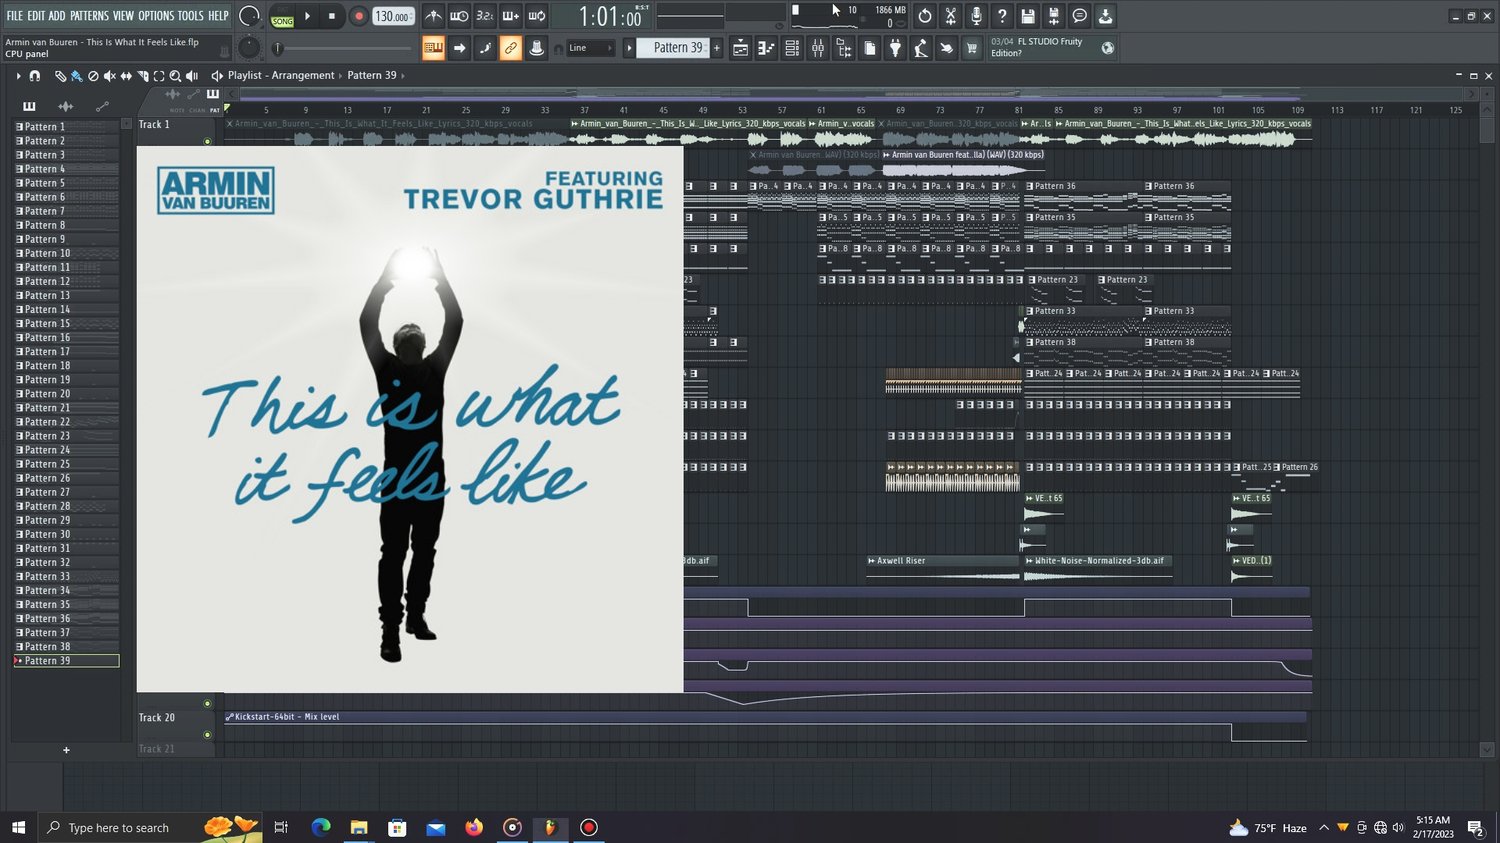Click the 130.000 tempo field
This screenshot has width=1500, height=843.
point(392,16)
